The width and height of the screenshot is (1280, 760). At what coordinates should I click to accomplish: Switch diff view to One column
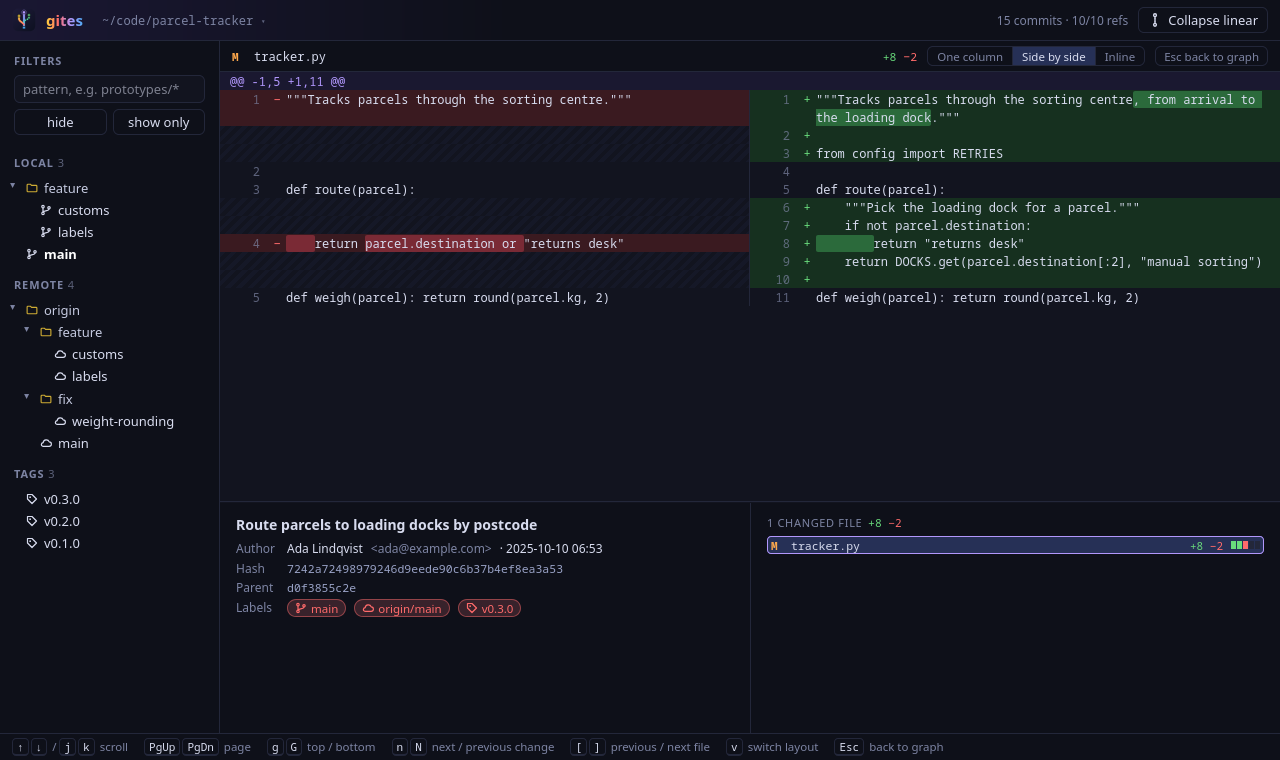(970, 56)
